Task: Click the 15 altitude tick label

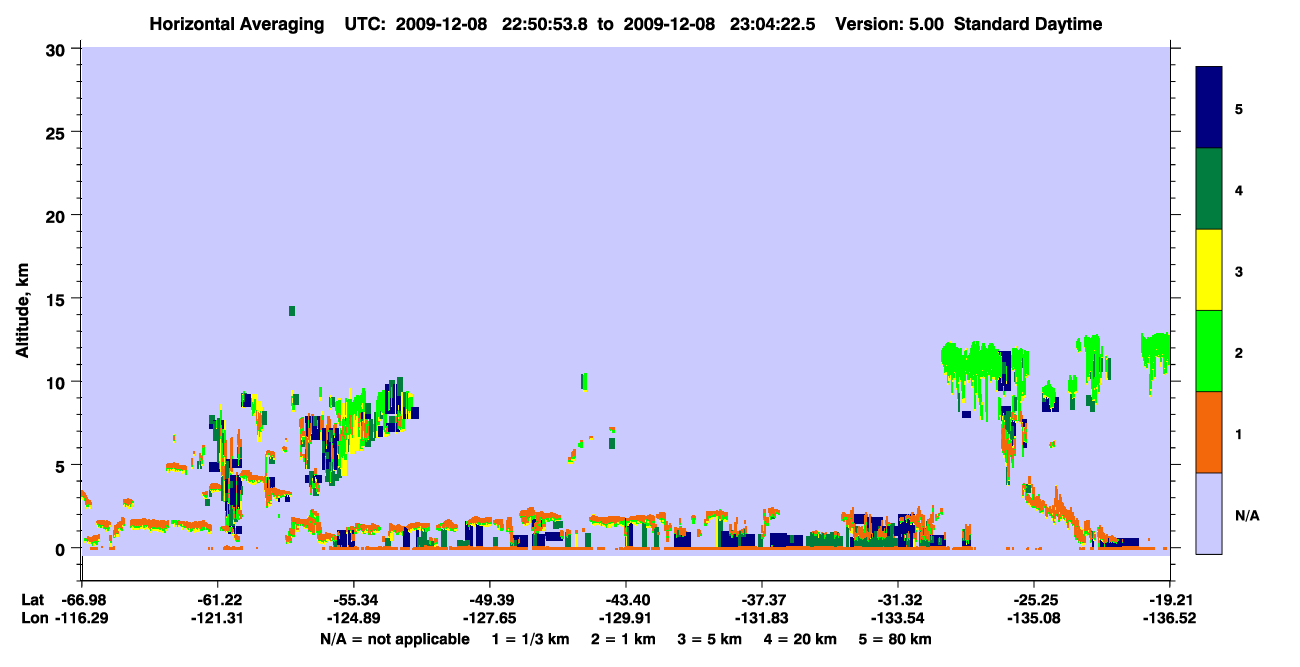Action: click(x=58, y=299)
